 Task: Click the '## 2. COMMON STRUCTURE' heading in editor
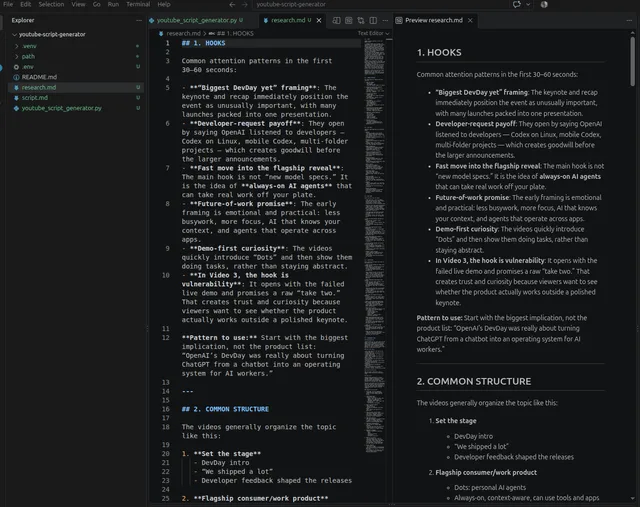coord(225,409)
